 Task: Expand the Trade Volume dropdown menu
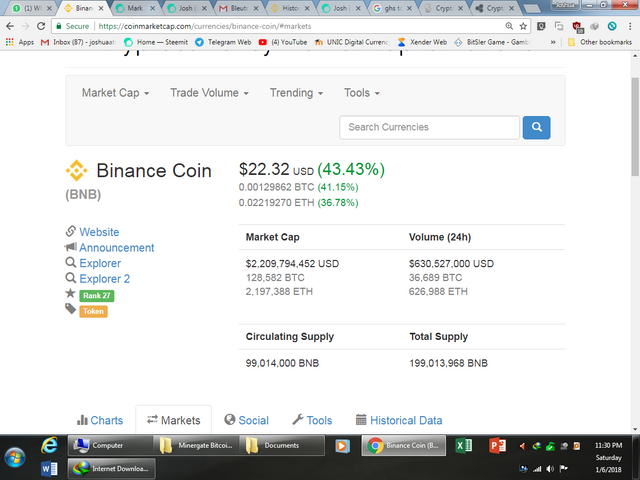pyautogui.click(x=209, y=93)
